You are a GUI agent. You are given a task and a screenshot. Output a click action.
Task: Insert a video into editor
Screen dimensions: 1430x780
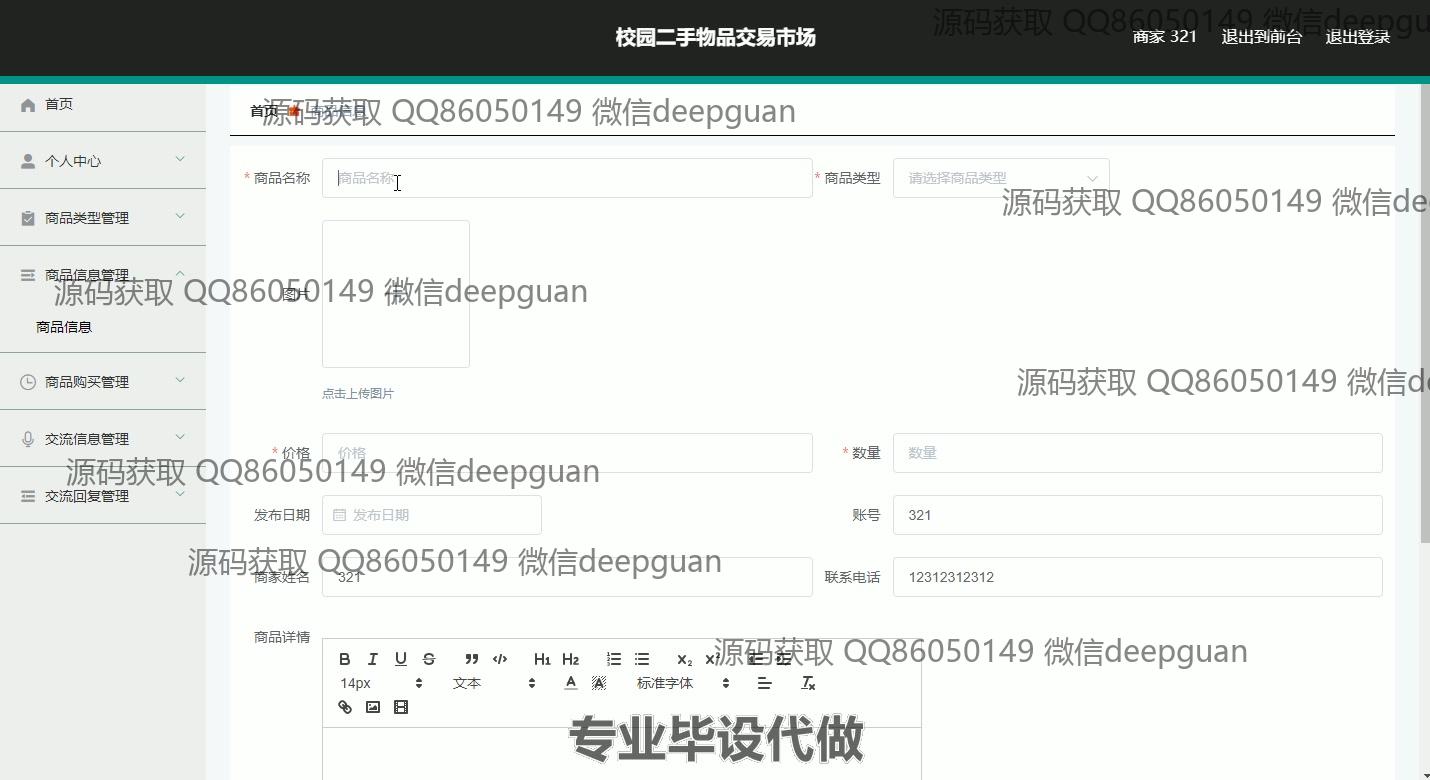401,707
